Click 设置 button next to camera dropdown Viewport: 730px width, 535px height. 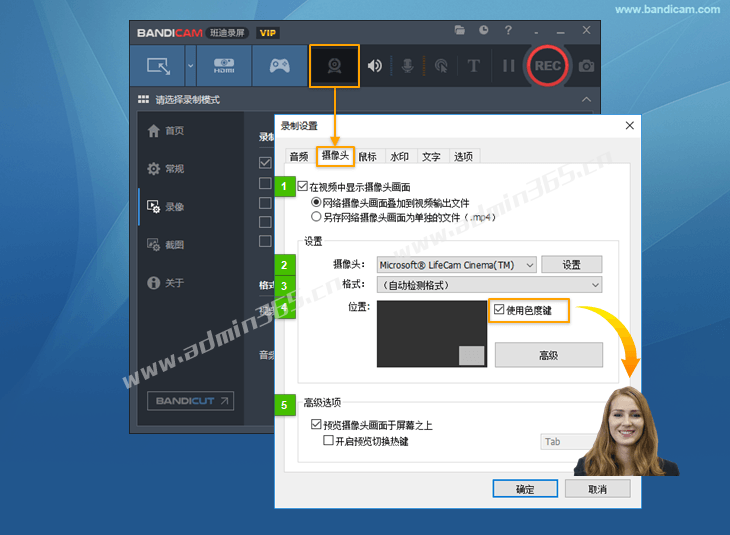coord(572,264)
